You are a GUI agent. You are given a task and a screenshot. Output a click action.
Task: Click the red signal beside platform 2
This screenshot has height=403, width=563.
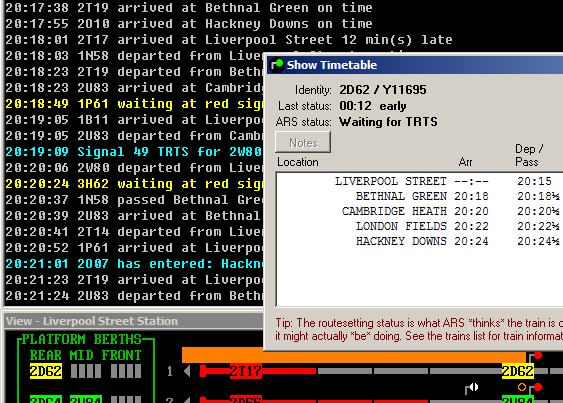coord(538,387)
